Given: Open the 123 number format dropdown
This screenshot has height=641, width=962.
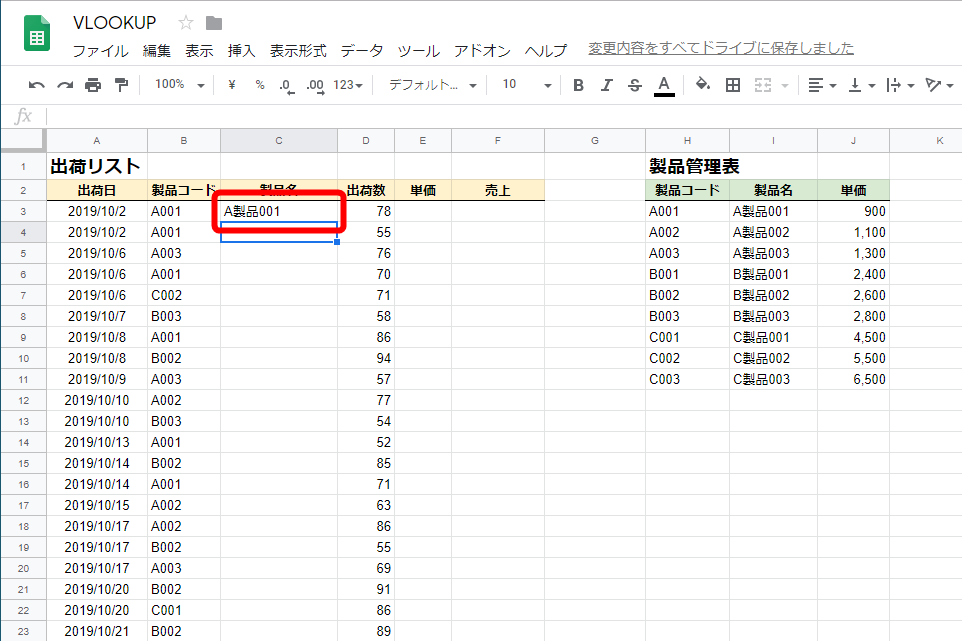Looking at the screenshot, I should tap(348, 85).
